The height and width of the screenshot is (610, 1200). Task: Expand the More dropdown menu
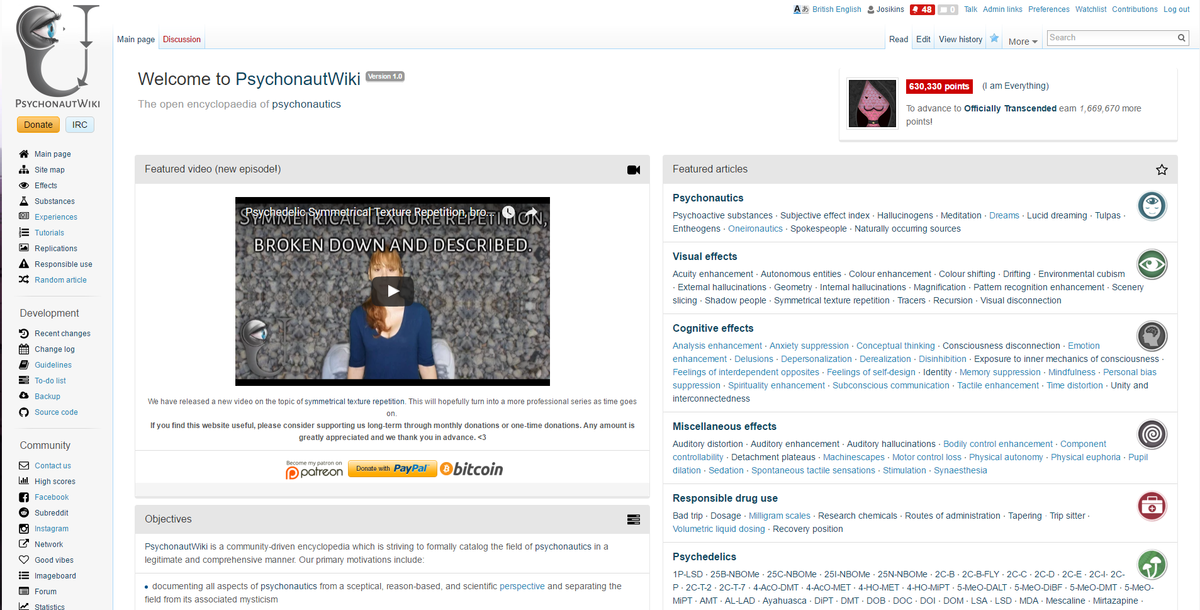pyautogui.click(x=1023, y=41)
